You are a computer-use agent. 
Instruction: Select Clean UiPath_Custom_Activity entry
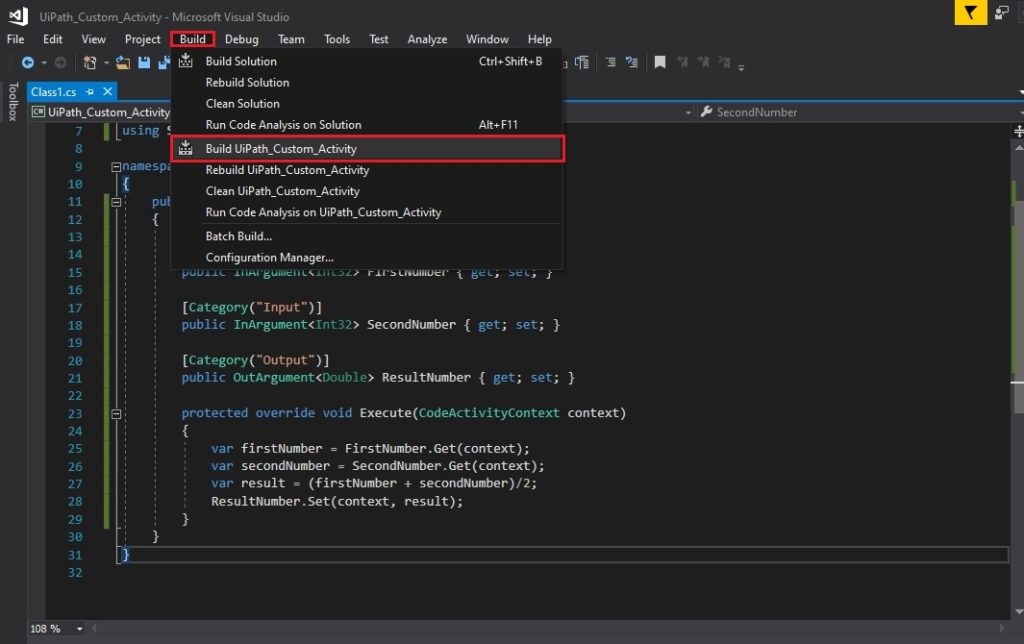pyautogui.click(x=367, y=191)
